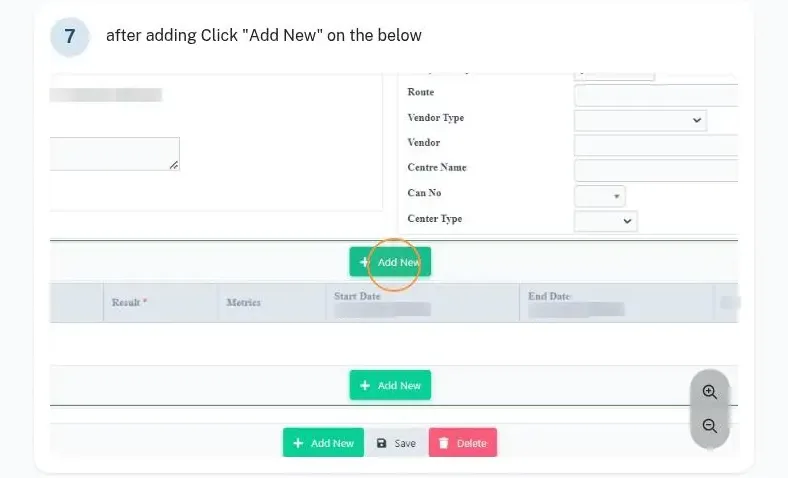Click the zoom in magnifier icon

[710, 392]
